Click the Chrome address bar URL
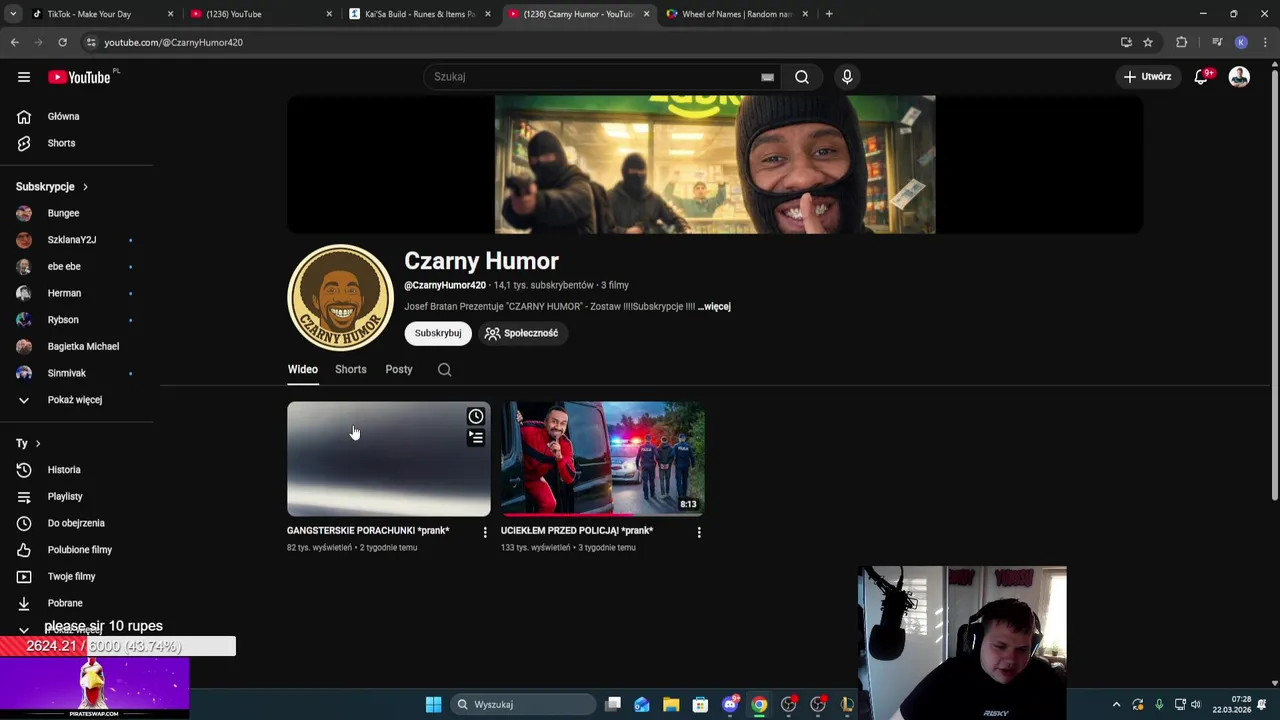 [173, 42]
